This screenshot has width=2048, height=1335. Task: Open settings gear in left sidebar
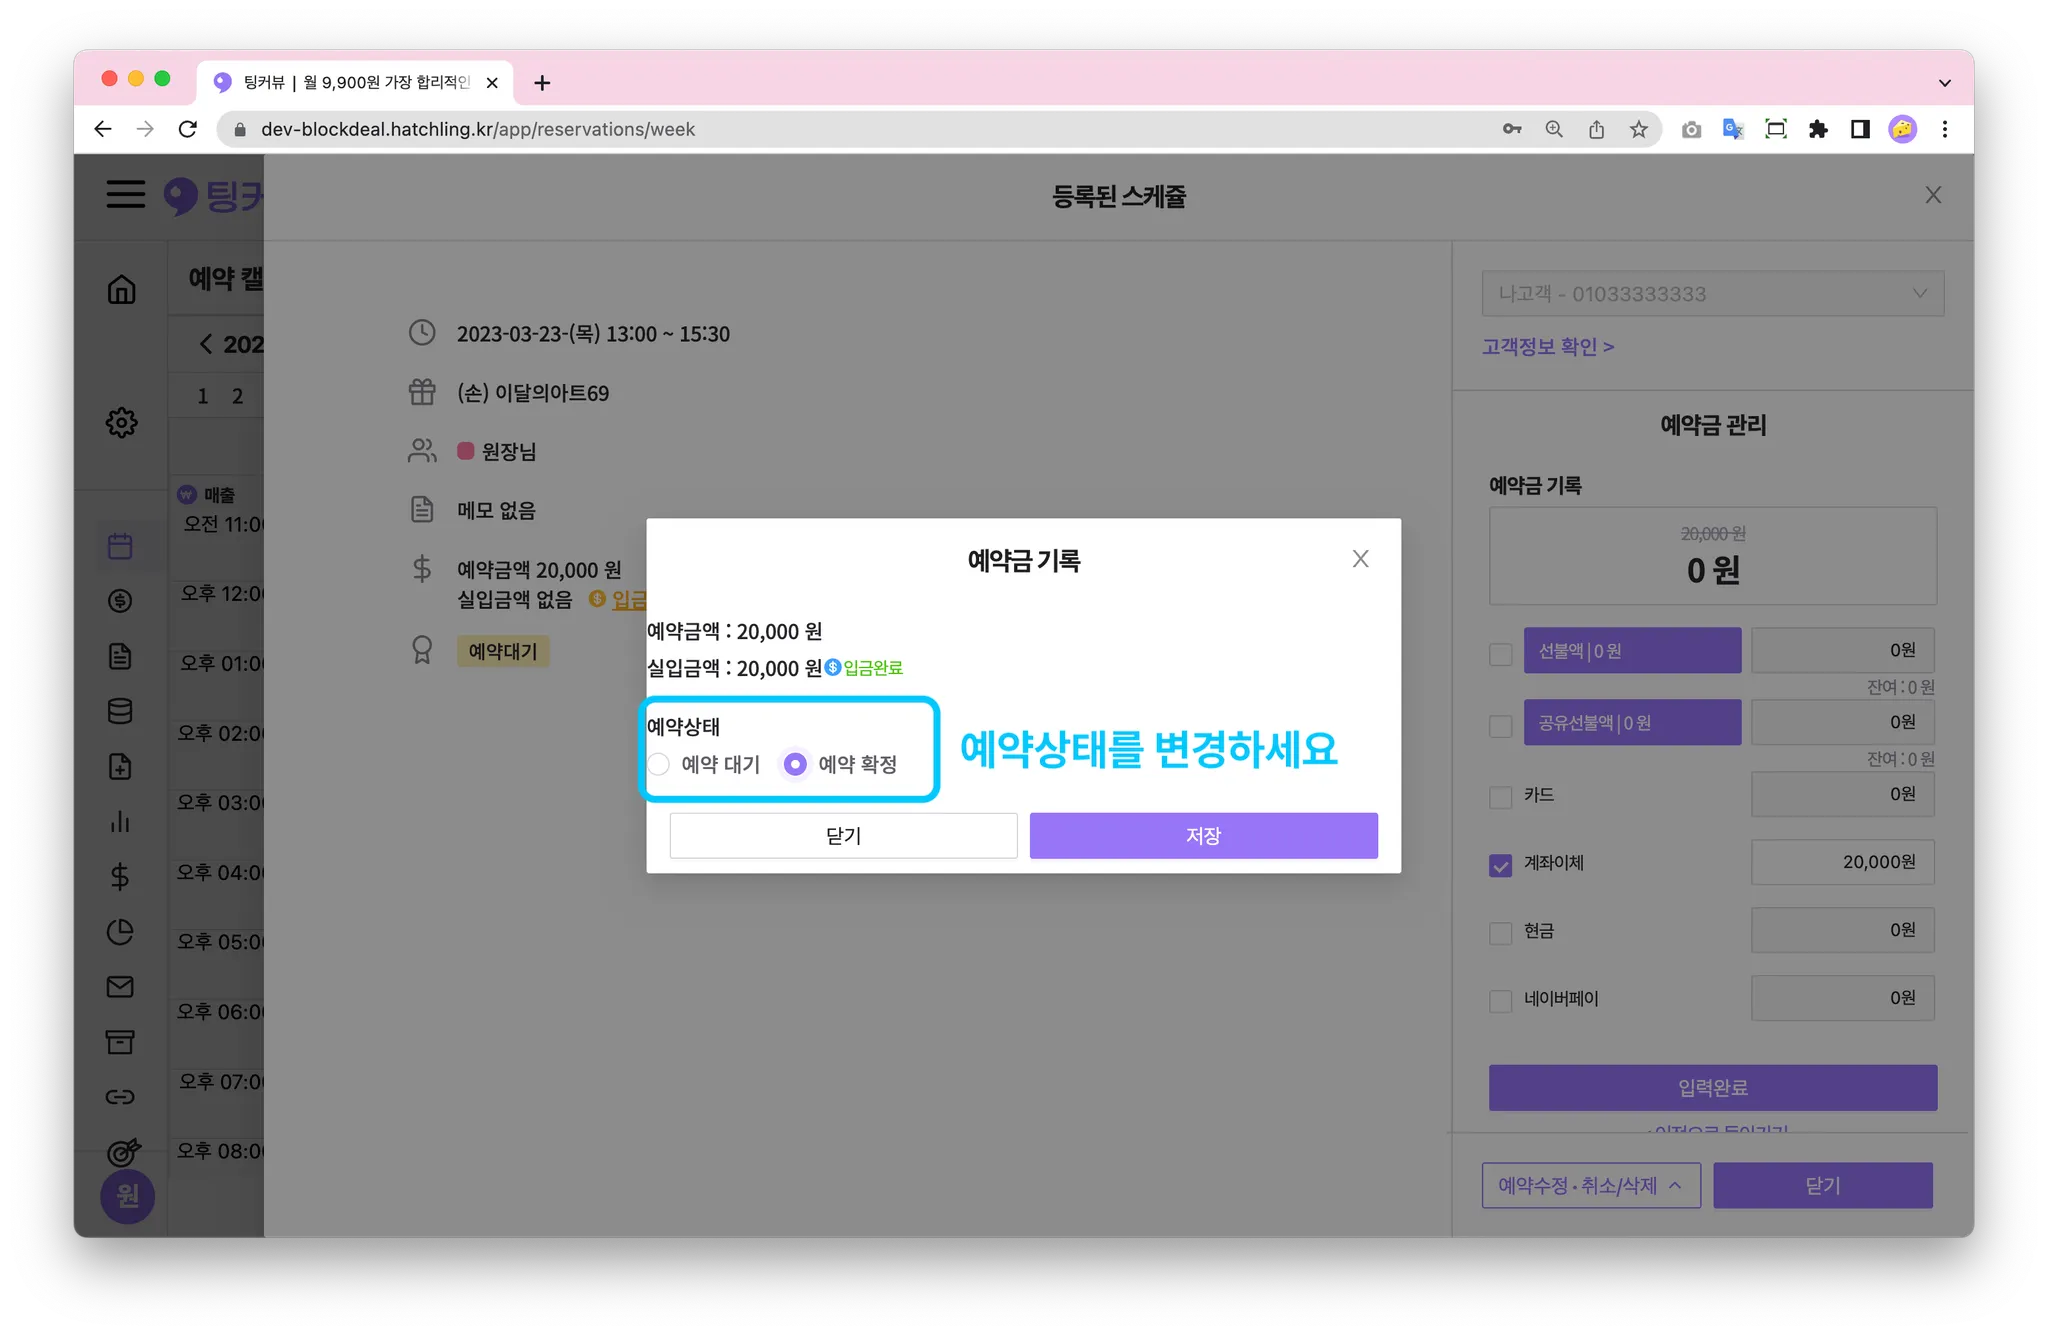click(121, 422)
